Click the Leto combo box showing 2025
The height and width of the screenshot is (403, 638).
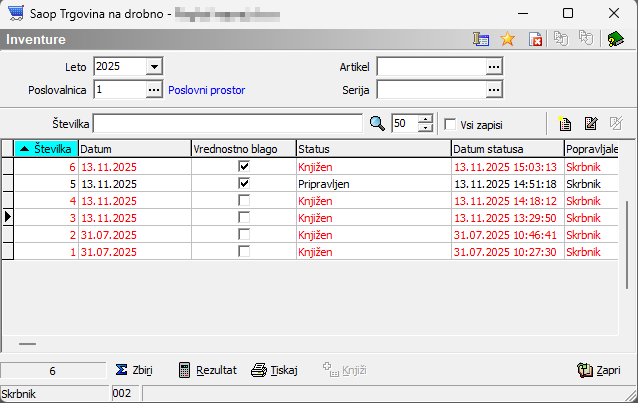coord(128,66)
